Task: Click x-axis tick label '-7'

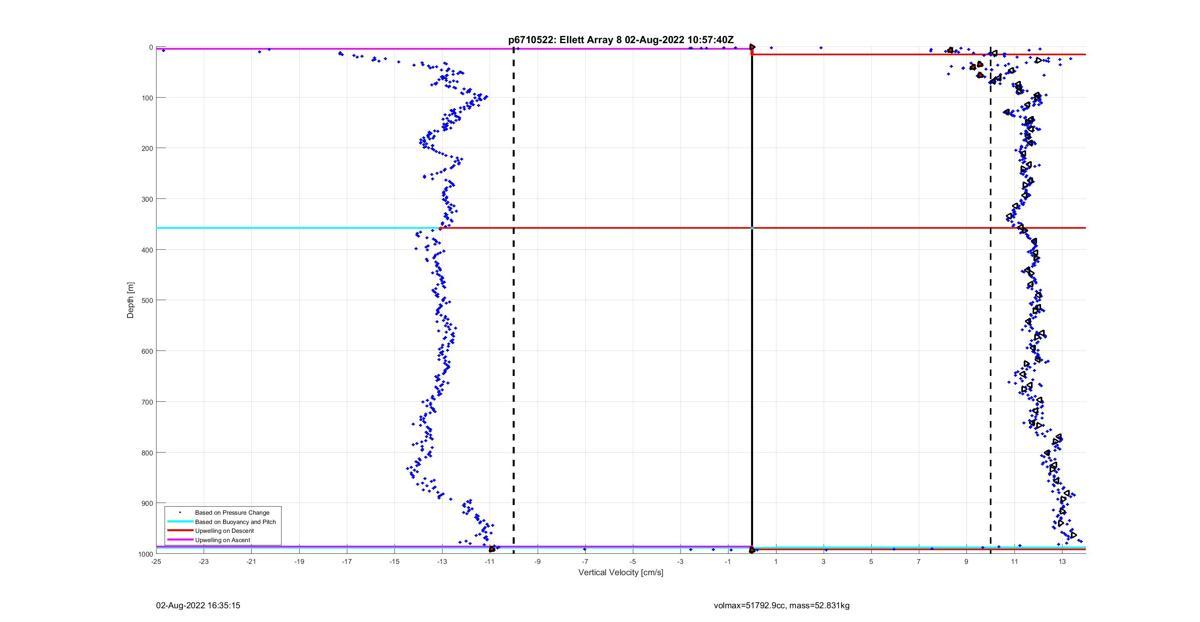Action: [x=585, y=562]
